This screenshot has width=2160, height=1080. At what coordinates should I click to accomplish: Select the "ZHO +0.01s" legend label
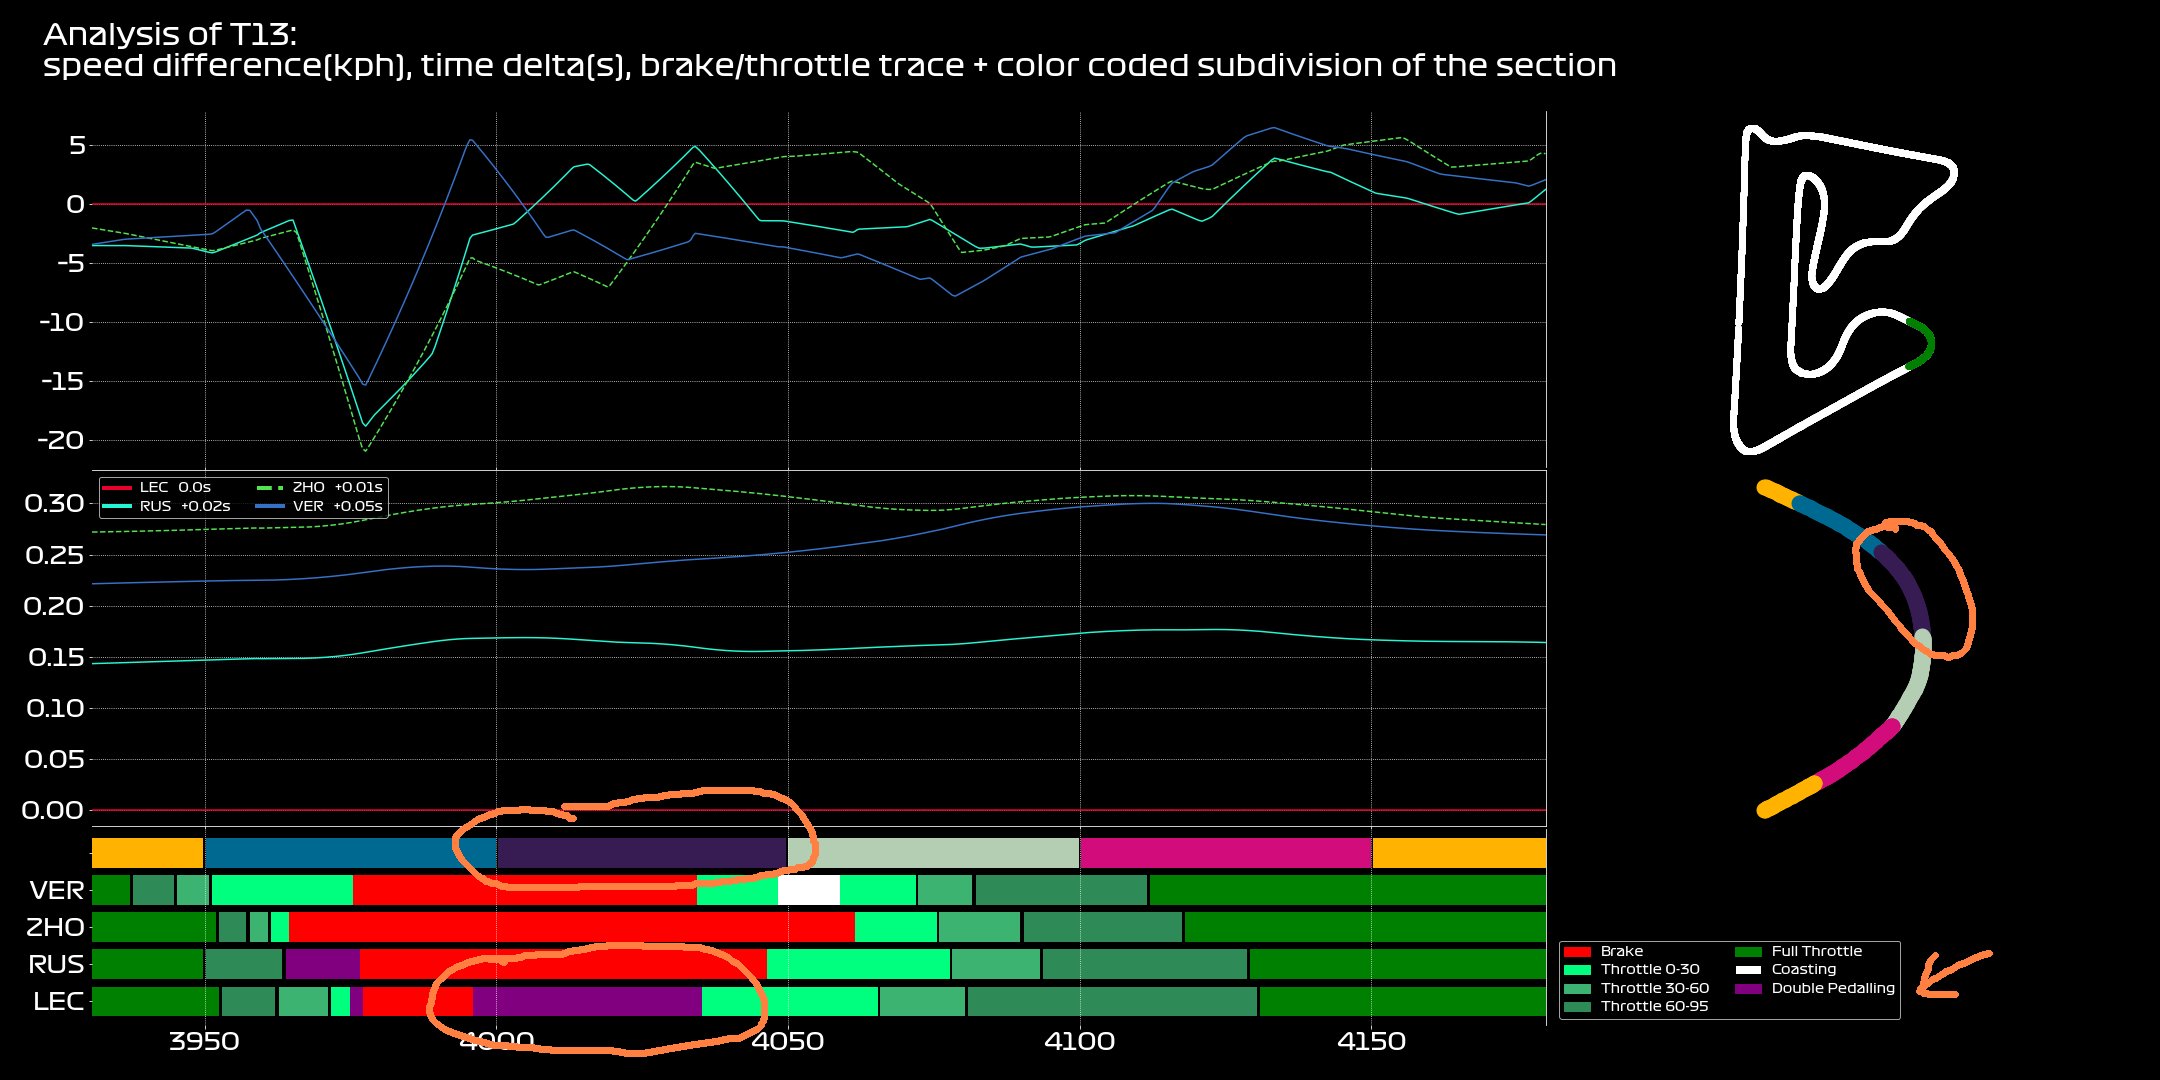(338, 488)
